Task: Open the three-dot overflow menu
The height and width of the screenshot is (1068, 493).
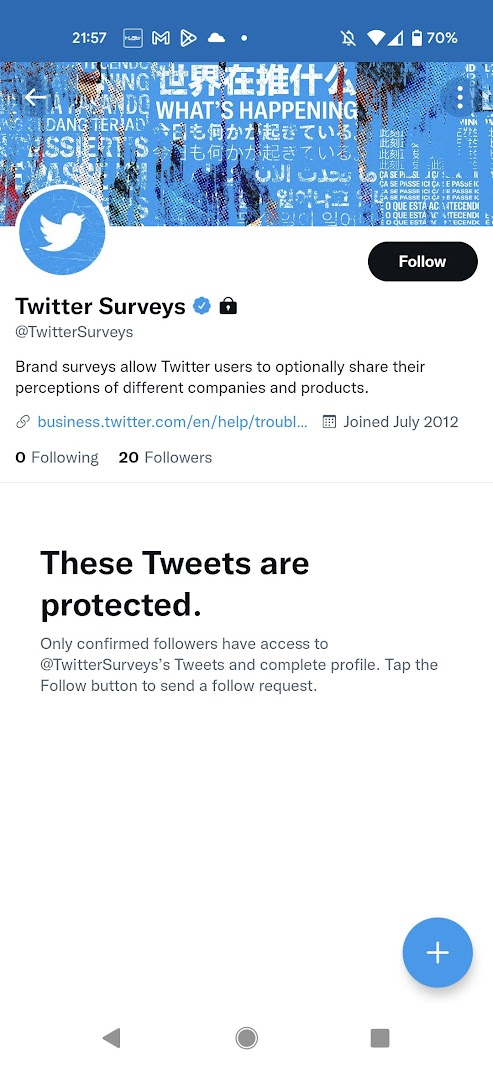Action: [x=460, y=98]
